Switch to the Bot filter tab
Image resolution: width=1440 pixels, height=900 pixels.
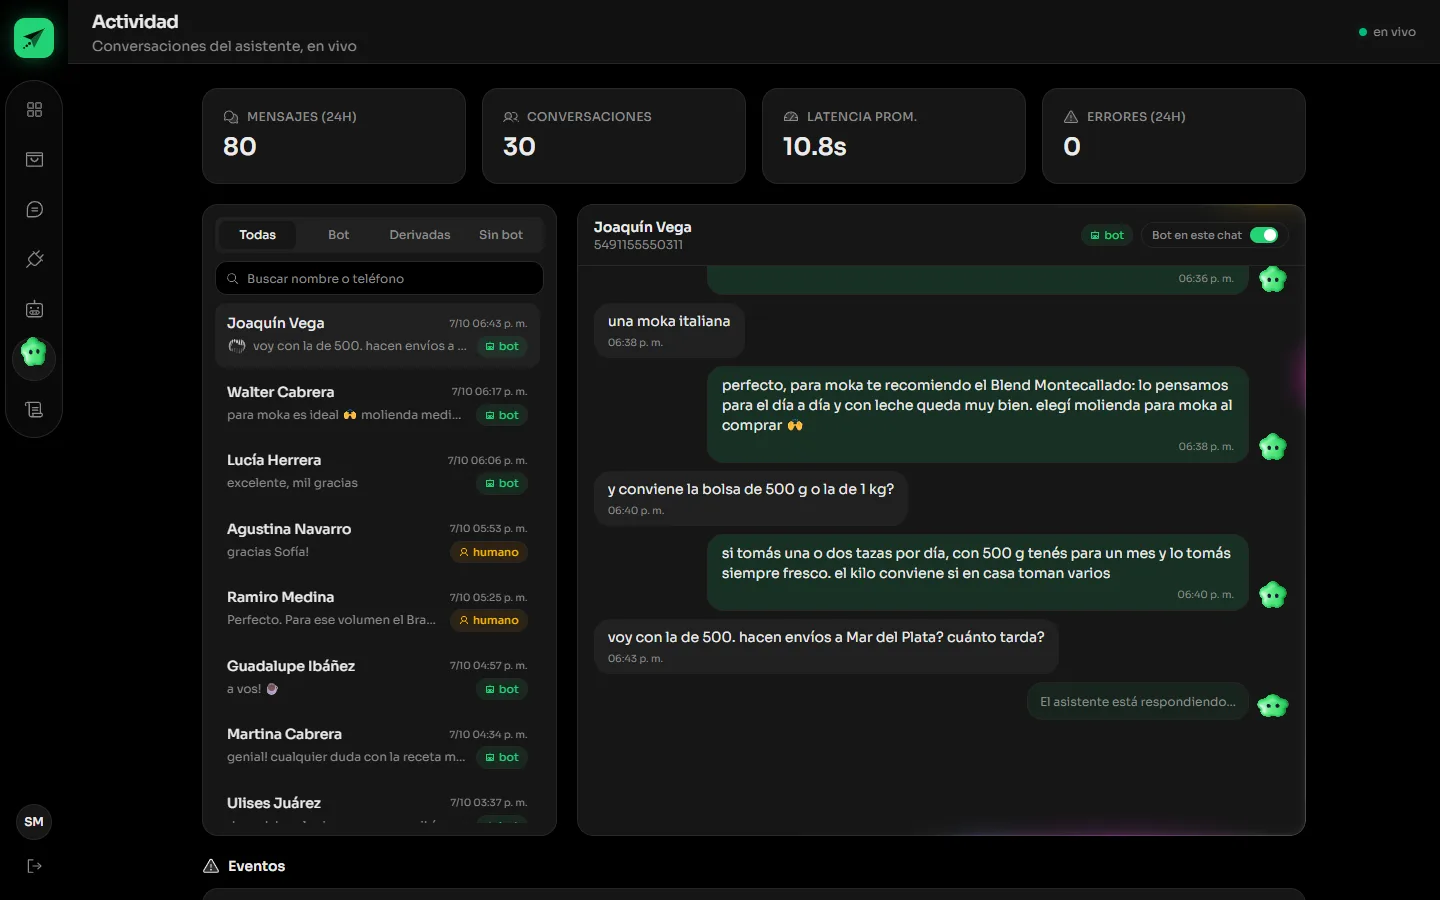339,235
